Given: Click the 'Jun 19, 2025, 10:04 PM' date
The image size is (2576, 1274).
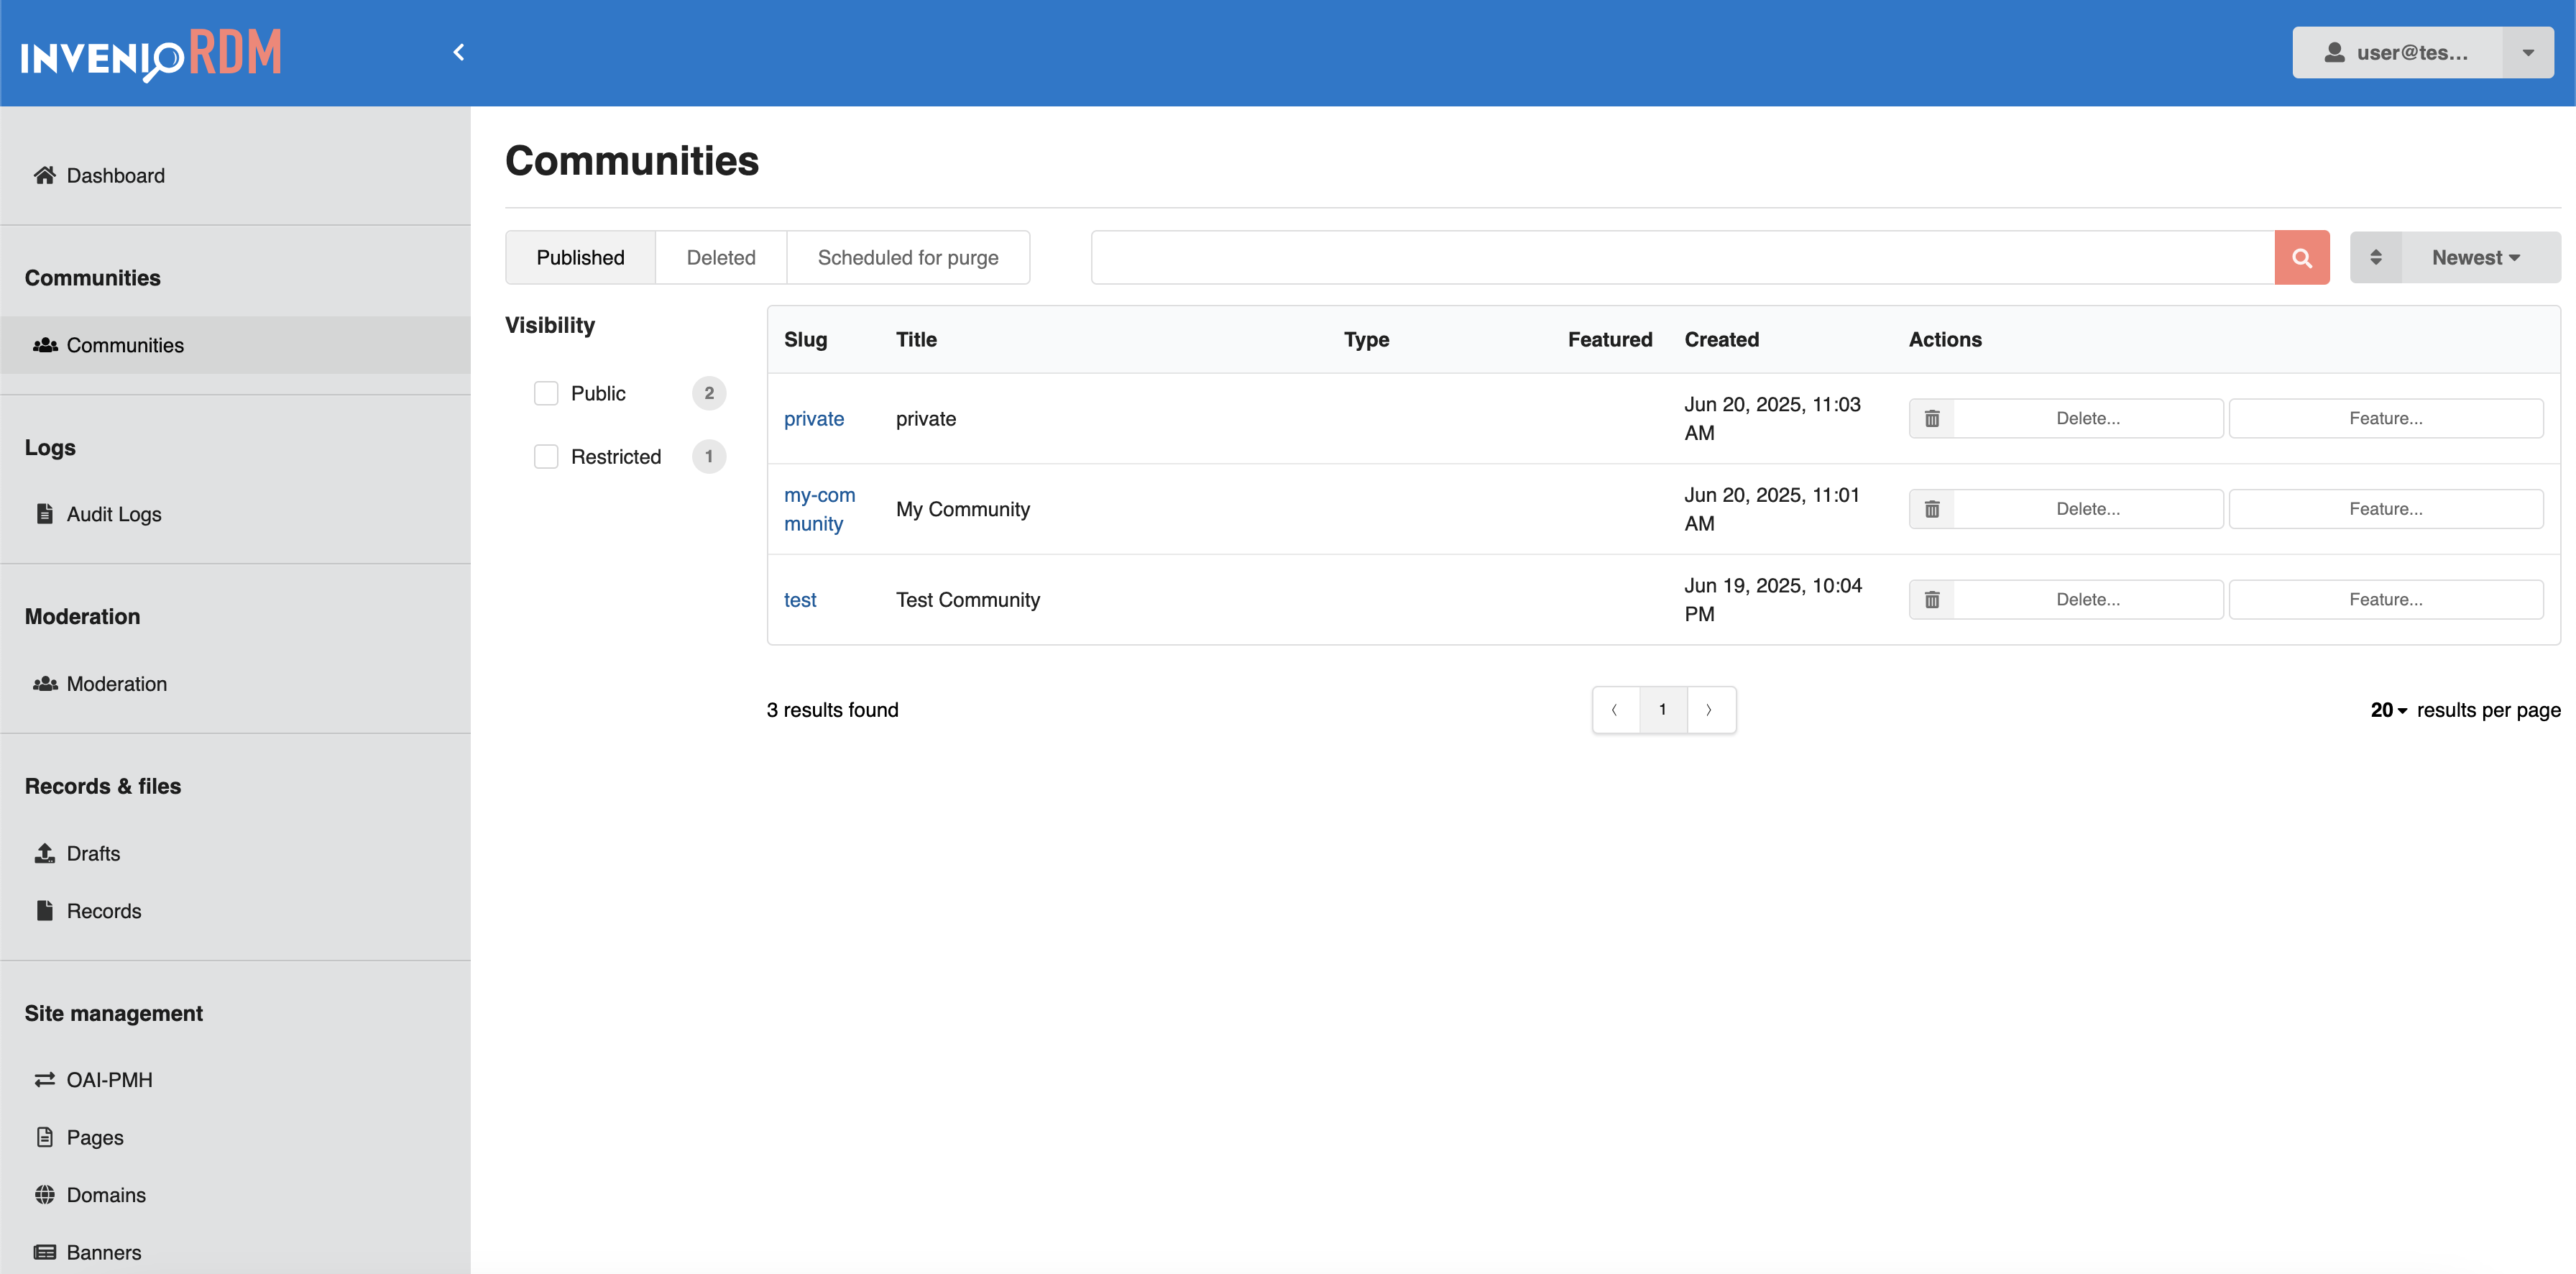Looking at the screenshot, I should 1773,600.
